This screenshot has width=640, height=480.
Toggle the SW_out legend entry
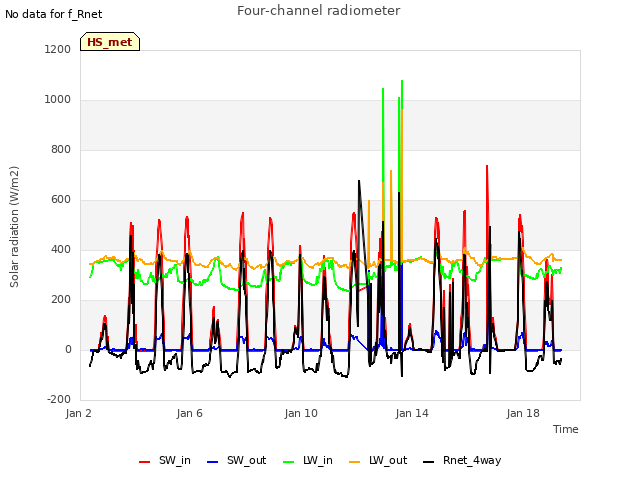click(236, 460)
